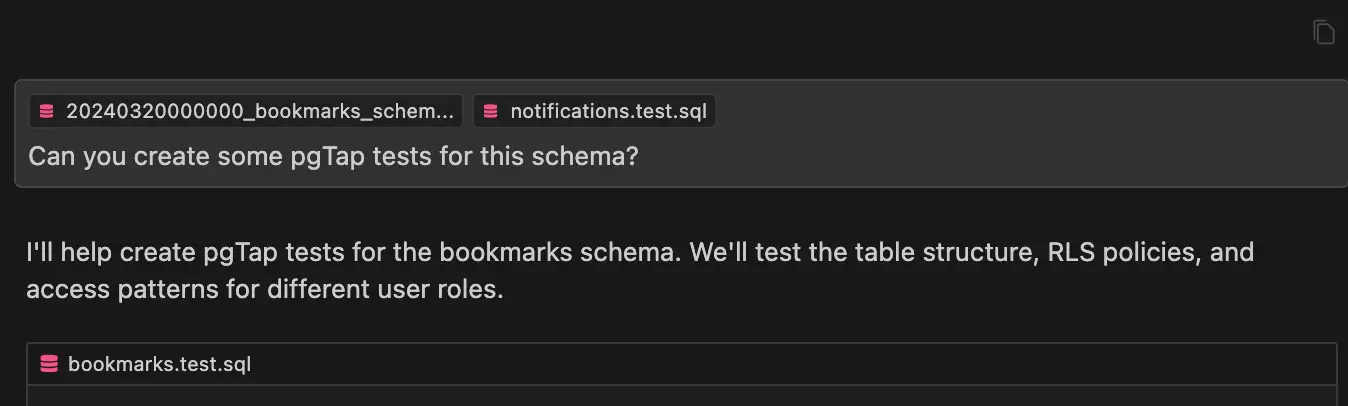
Task: Click code block header bar right of filename
Action: (x=800, y=364)
